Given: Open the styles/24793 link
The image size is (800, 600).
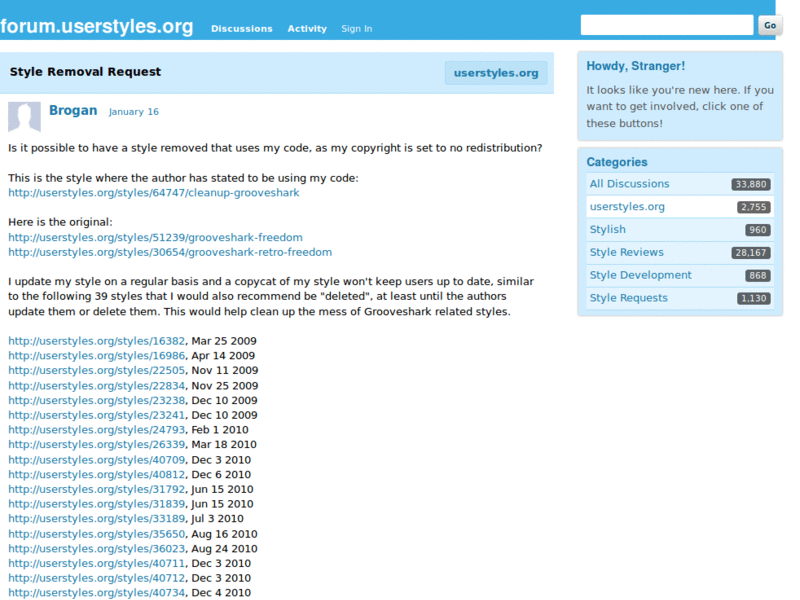Looking at the screenshot, I should [96, 430].
